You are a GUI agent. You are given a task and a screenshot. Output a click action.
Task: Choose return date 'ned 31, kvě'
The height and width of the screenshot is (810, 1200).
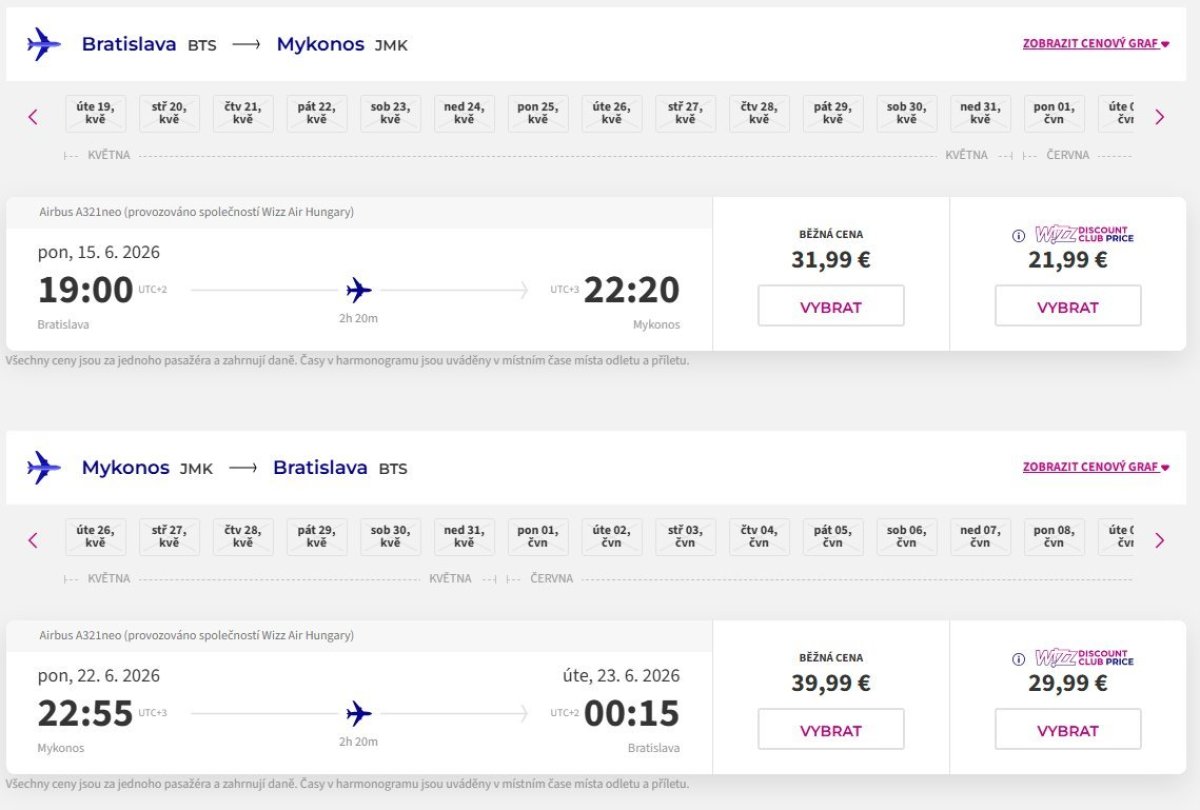464,536
